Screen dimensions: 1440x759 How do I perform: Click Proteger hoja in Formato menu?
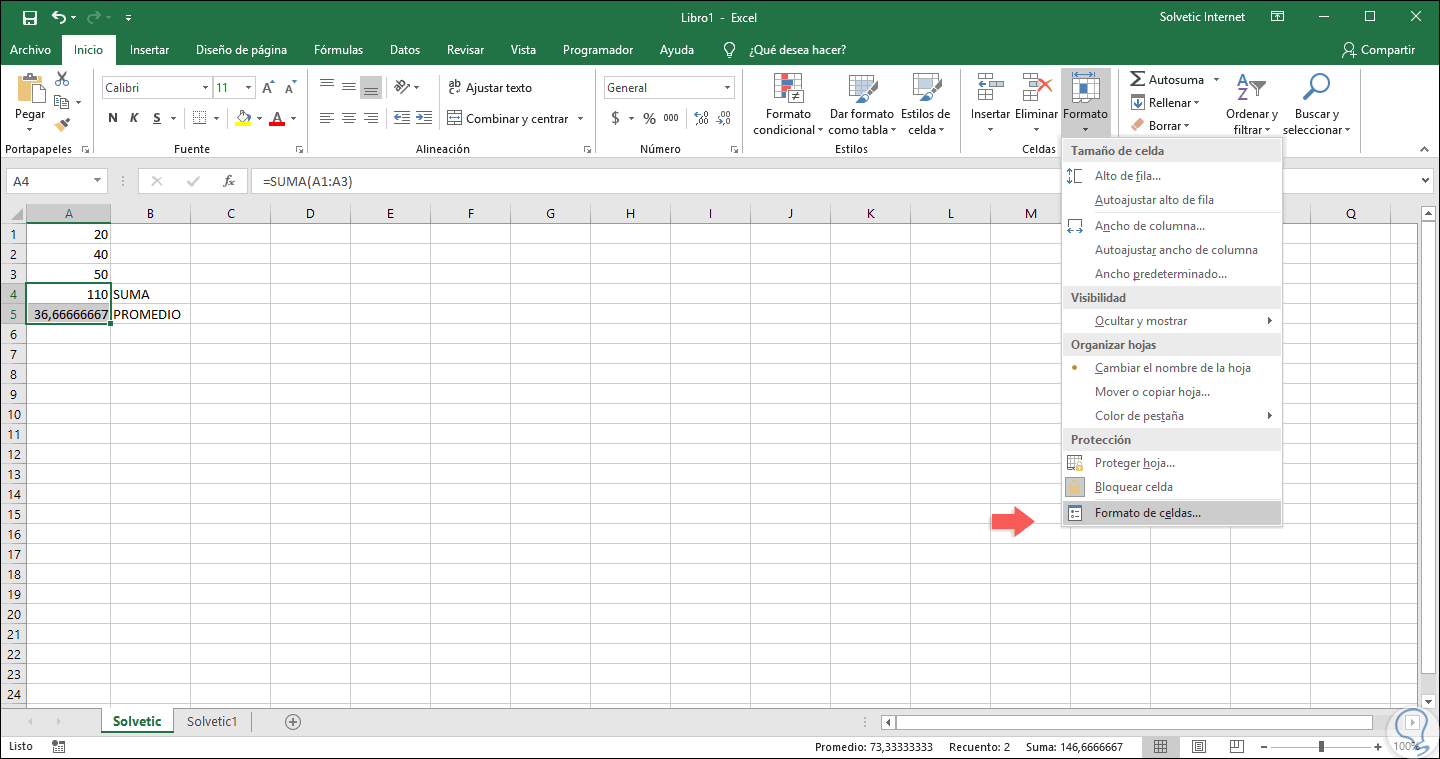click(x=1172, y=463)
